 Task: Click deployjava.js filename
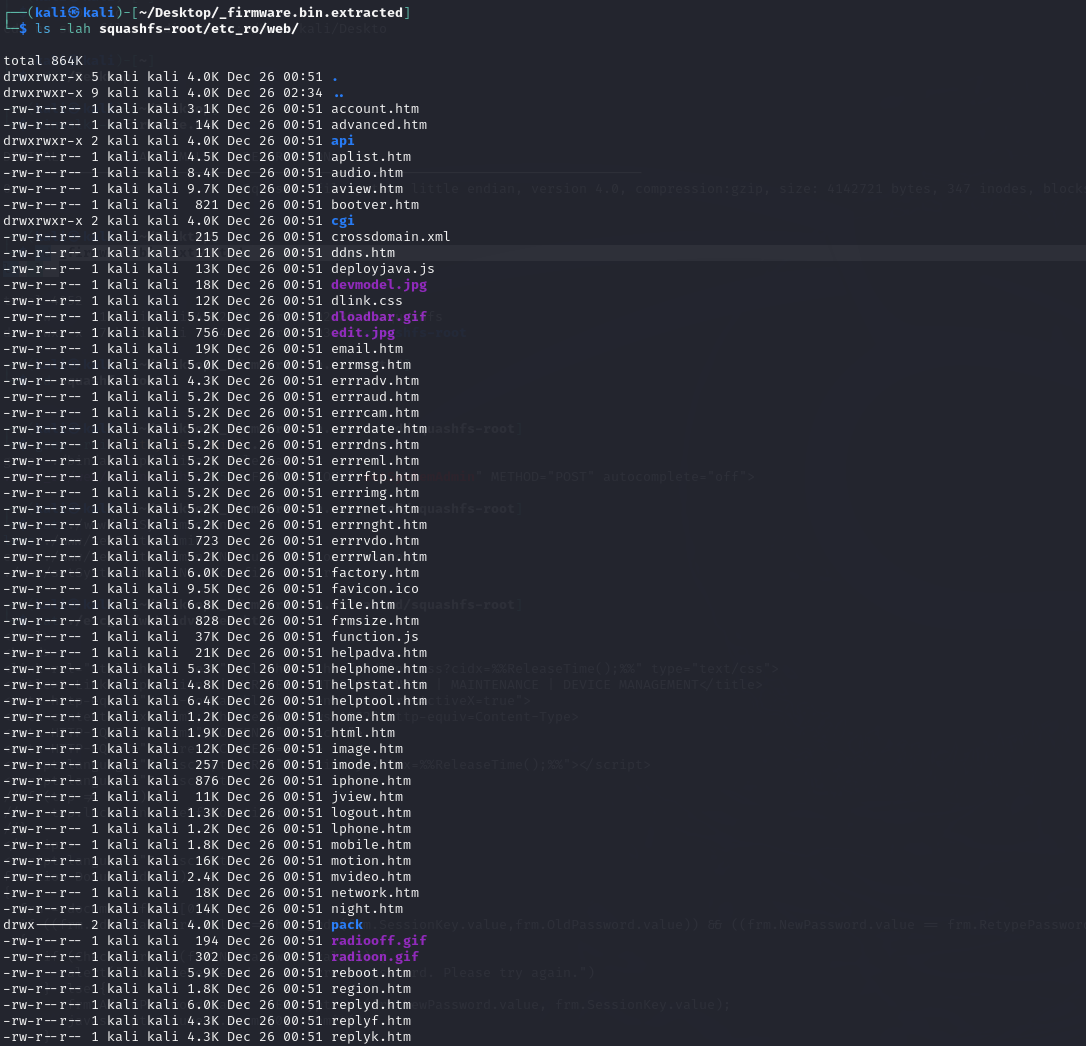coord(383,269)
